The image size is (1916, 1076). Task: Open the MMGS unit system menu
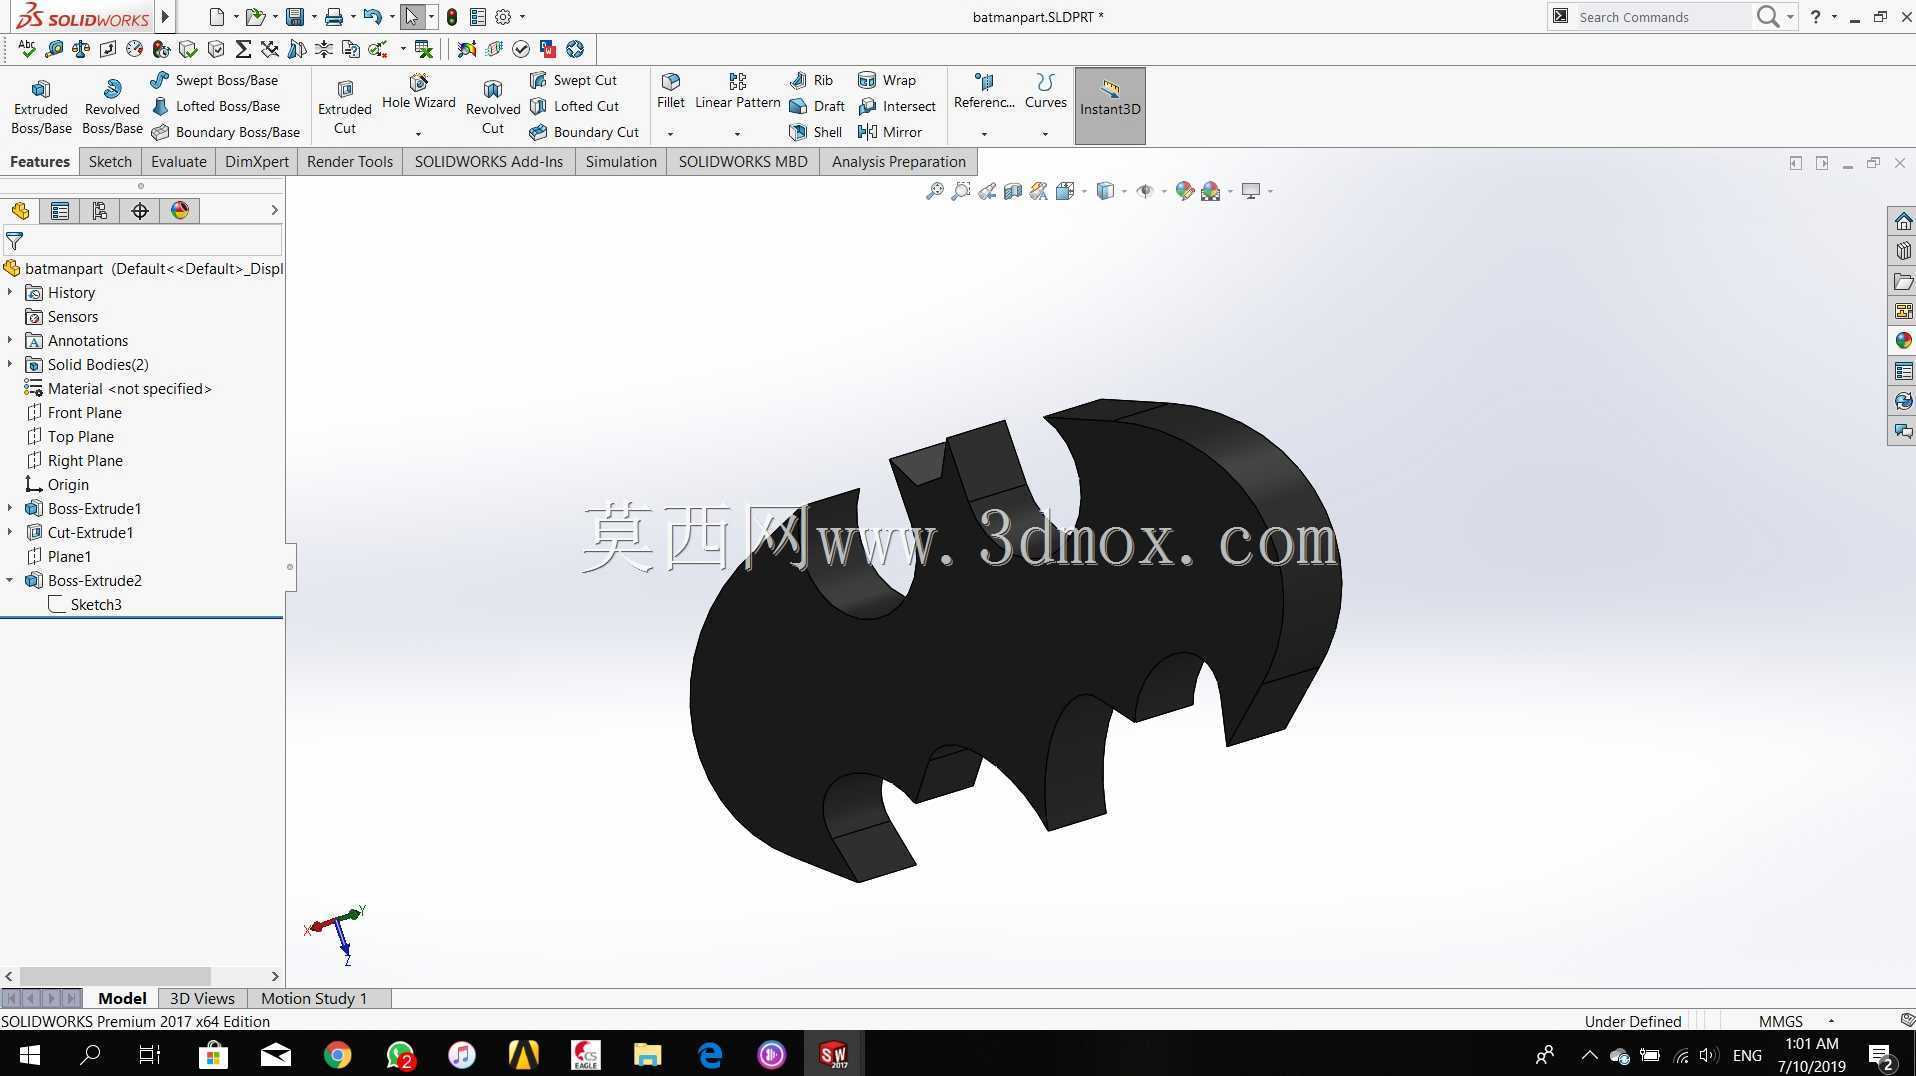1797,1021
